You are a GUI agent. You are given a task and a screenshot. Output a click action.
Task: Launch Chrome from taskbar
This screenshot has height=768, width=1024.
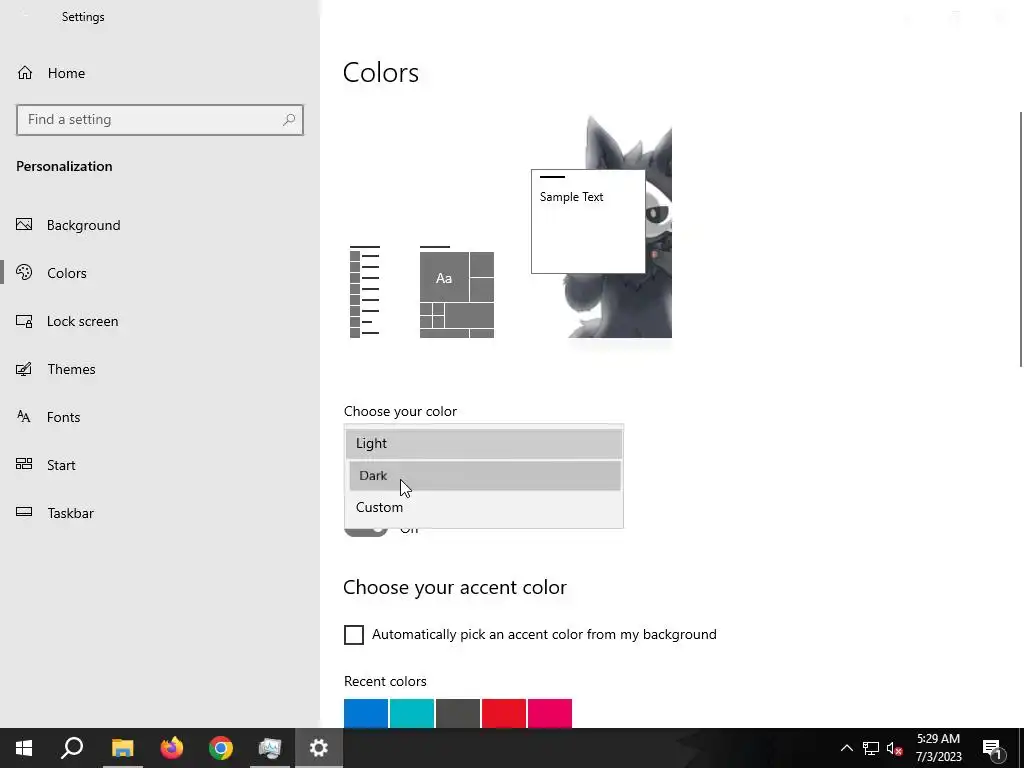point(221,748)
